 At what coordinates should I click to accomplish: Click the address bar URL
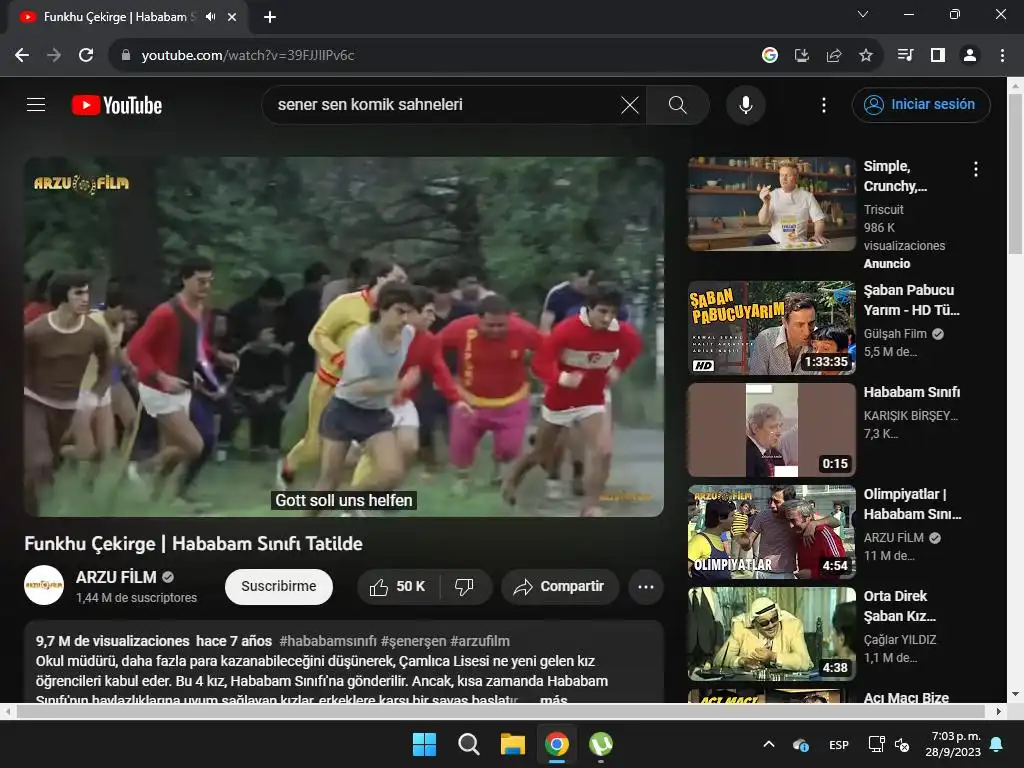point(248,55)
